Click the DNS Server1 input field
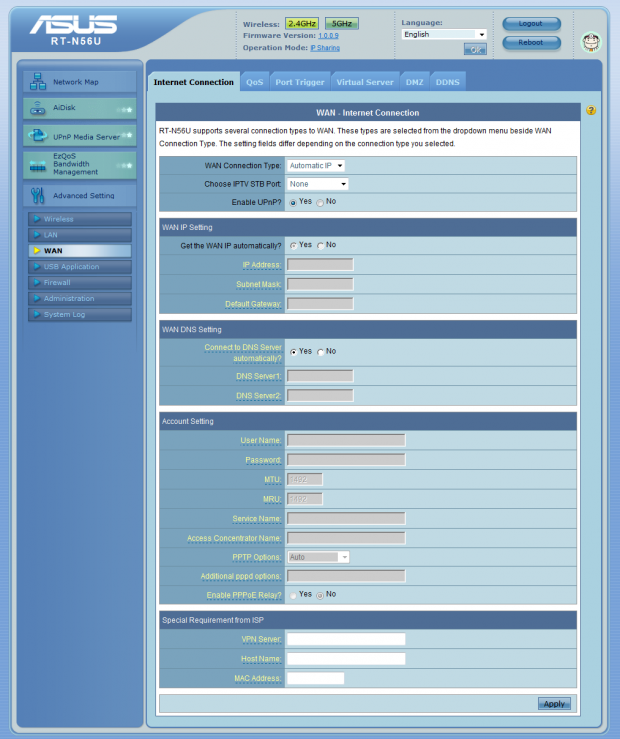 (320, 376)
